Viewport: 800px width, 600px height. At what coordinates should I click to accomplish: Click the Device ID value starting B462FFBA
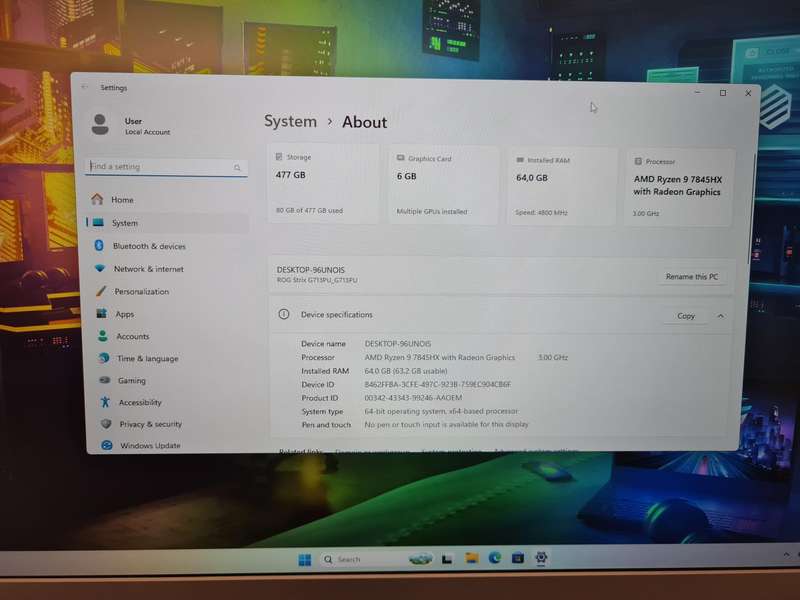[437, 384]
